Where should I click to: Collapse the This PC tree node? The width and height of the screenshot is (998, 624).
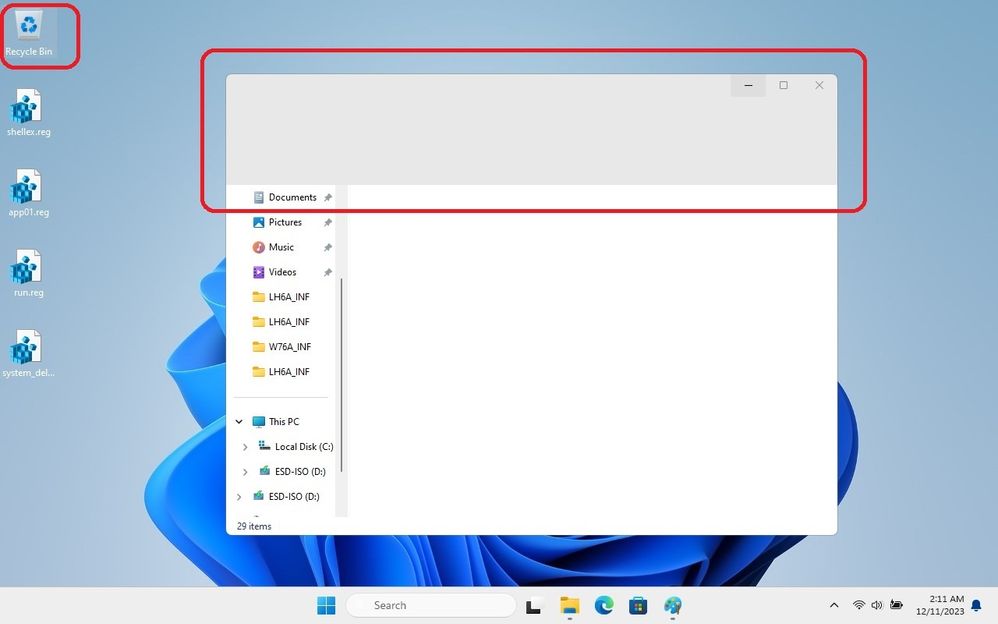[x=239, y=422]
